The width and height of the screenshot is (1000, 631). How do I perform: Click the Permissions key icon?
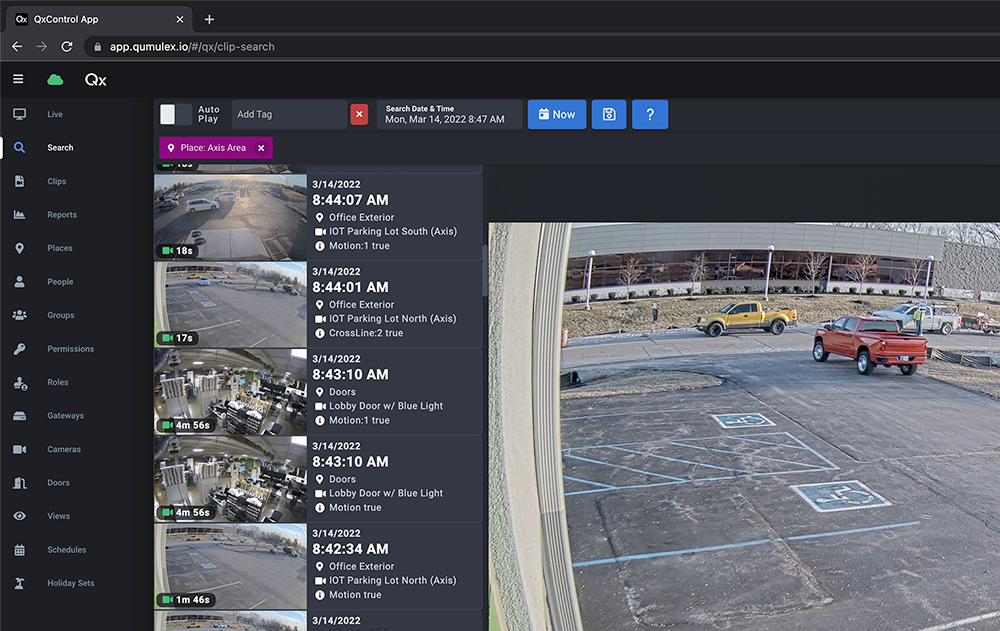click(x=20, y=349)
